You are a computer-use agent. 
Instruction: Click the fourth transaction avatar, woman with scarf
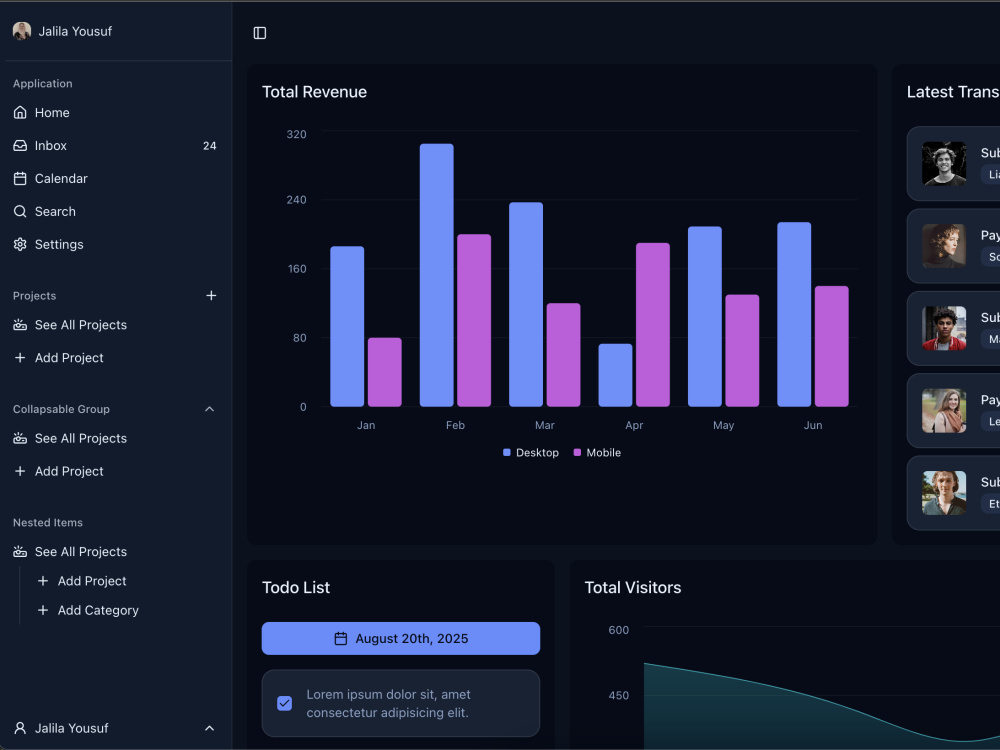944,411
